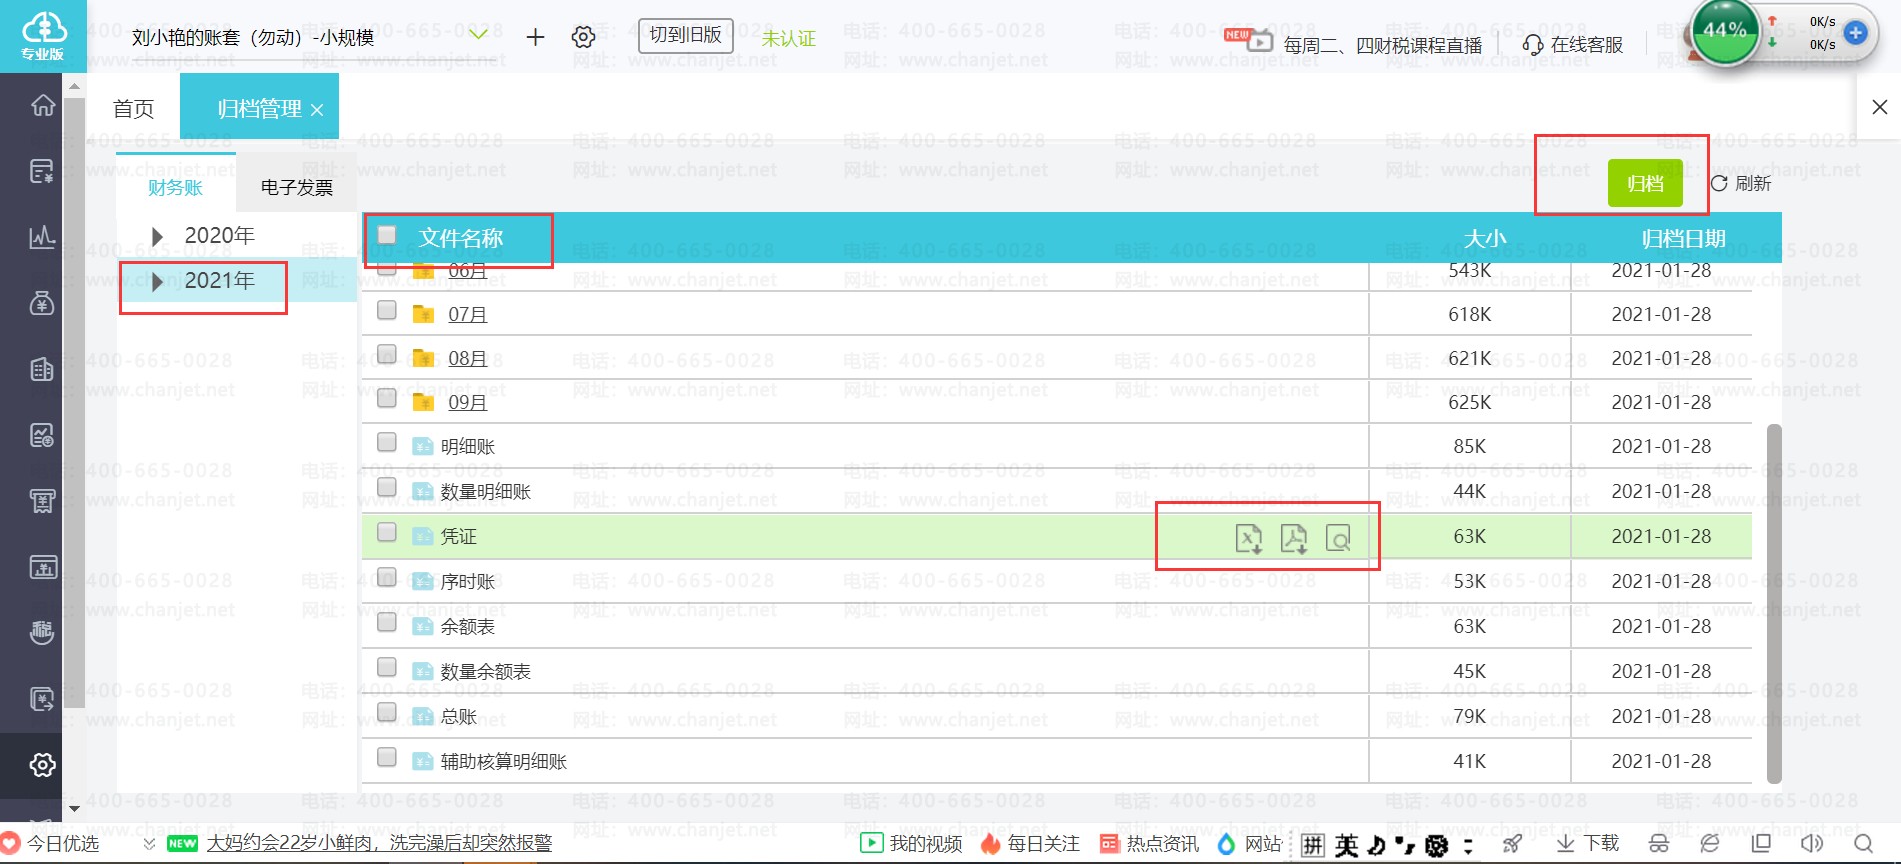Select the 归档管理 tab

coord(259,108)
